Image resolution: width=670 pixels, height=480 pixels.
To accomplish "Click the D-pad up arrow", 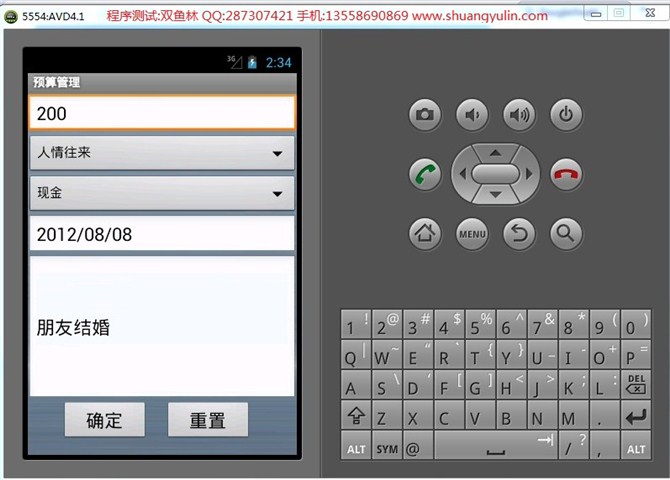I will coord(495,153).
